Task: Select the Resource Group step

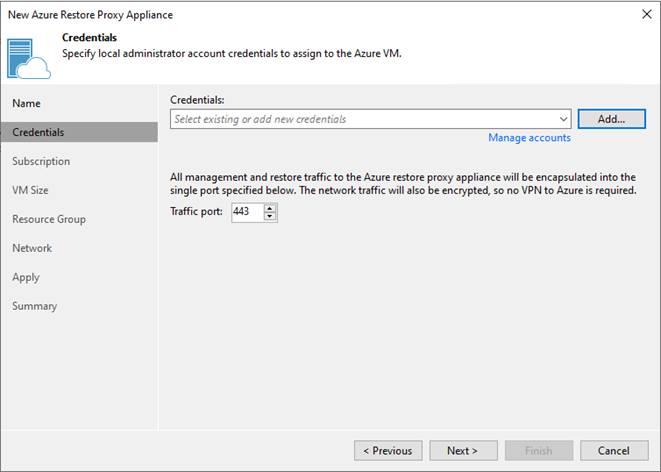Action: point(49,219)
